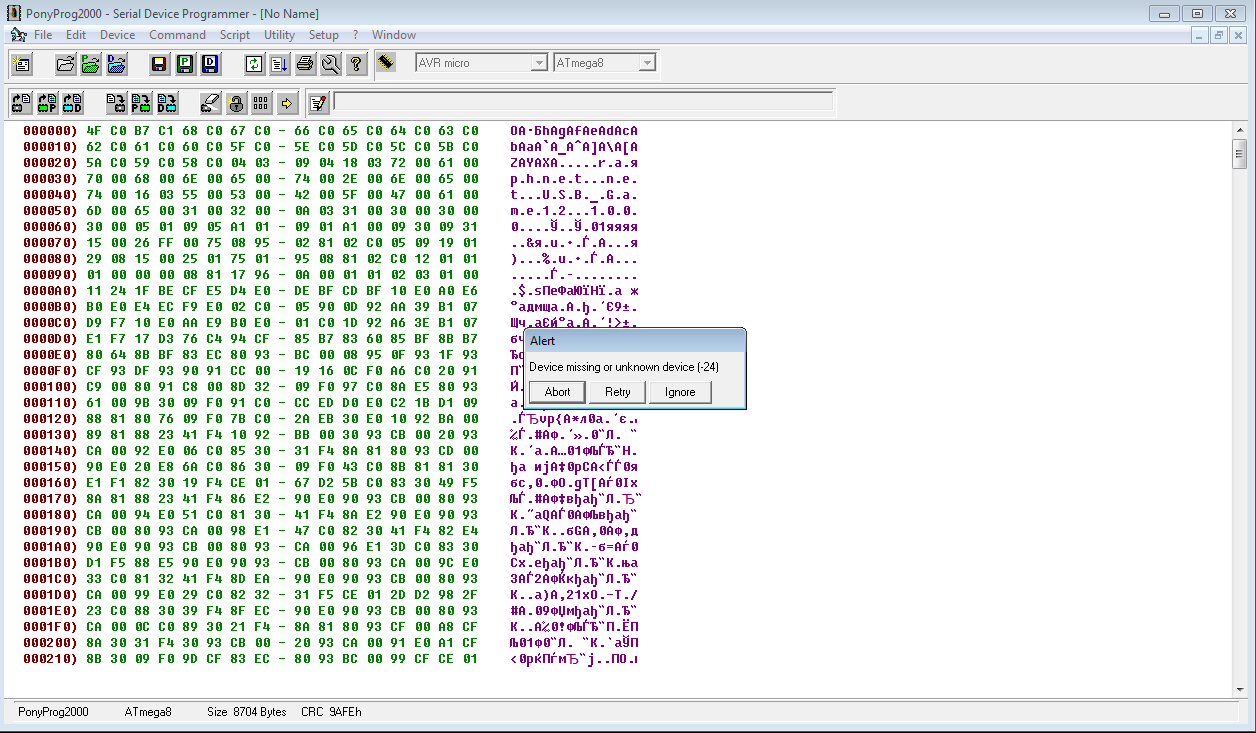The width and height of the screenshot is (1256, 733).
Task: Open the Utility menu
Action: coord(280,35)
